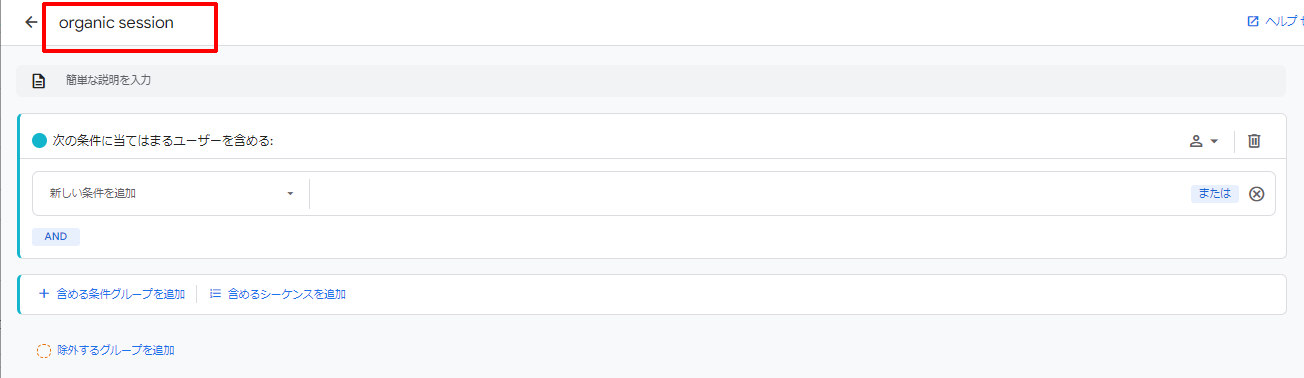The width and height of the screenshot is (1304, 378).
Task: Click the sequence list icon for 含めるシーケンスを追加
Action: 215,294
